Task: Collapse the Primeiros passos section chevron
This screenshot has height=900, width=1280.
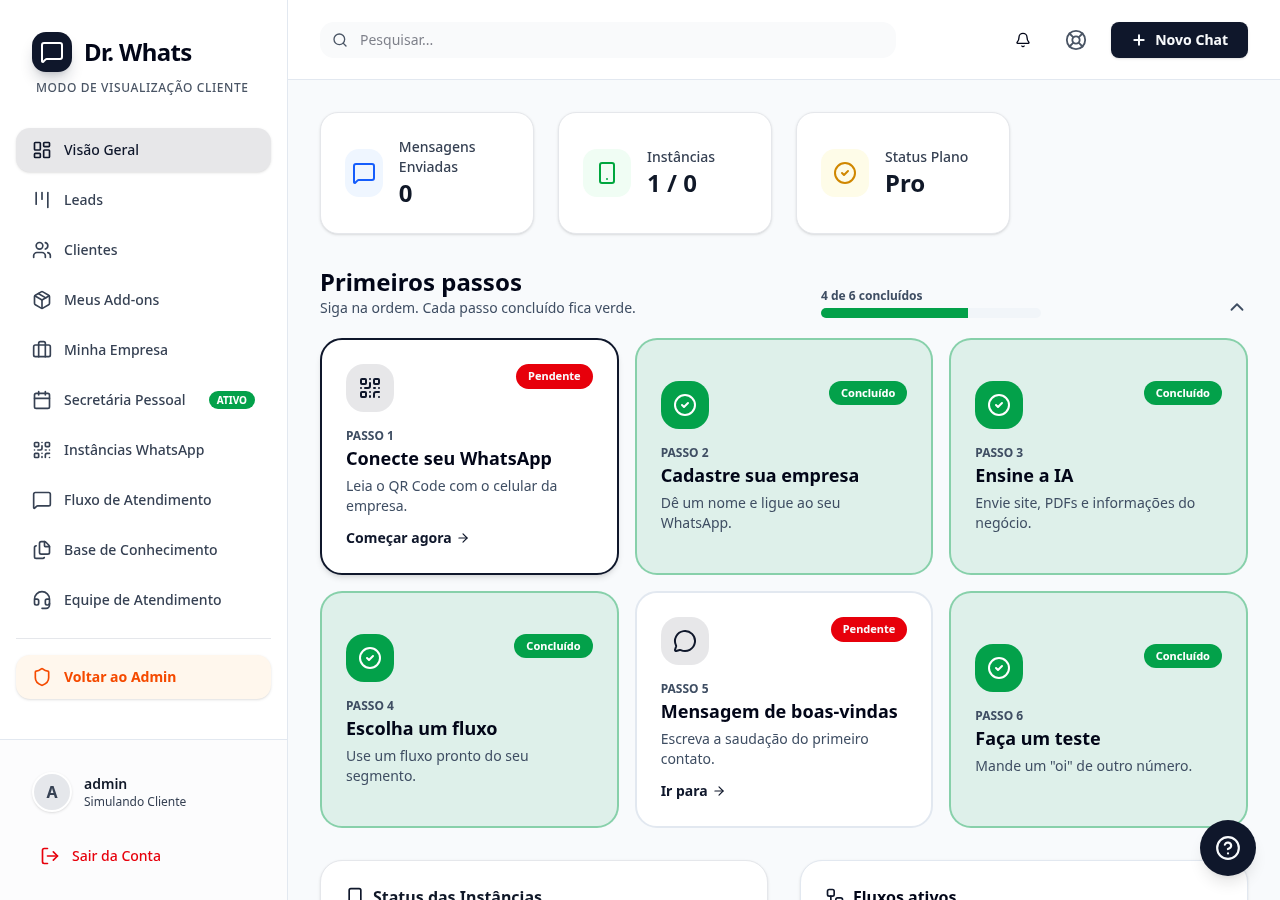Action: click(x=1237, y=307)
